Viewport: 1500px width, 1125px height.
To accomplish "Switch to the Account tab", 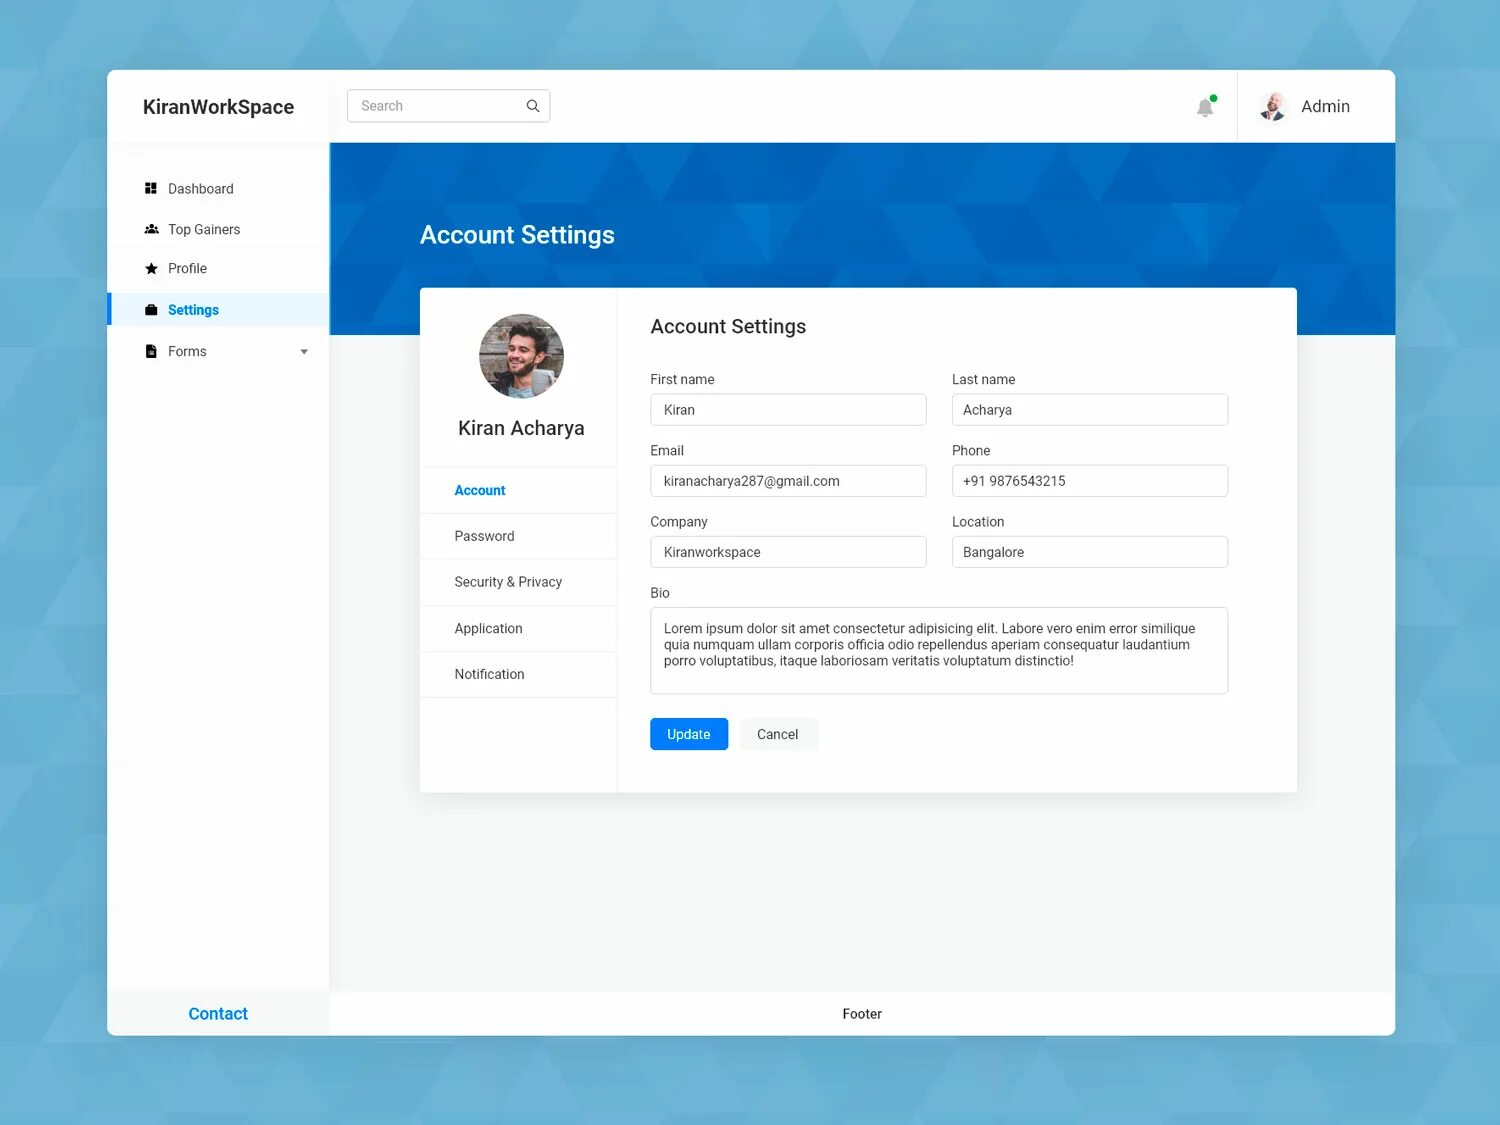I will [518, 490].
